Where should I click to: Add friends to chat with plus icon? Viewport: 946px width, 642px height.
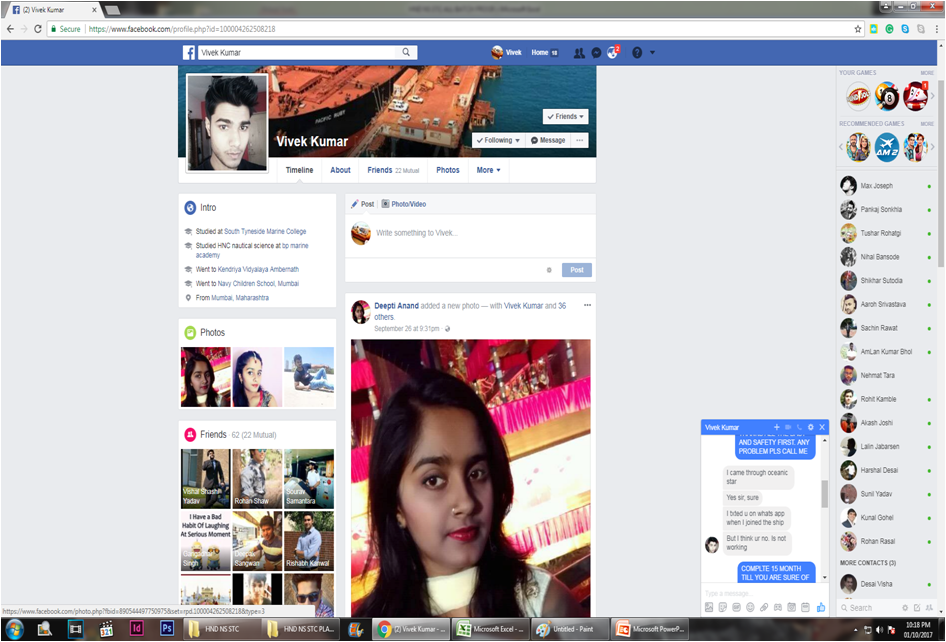(x=776, y=427)
